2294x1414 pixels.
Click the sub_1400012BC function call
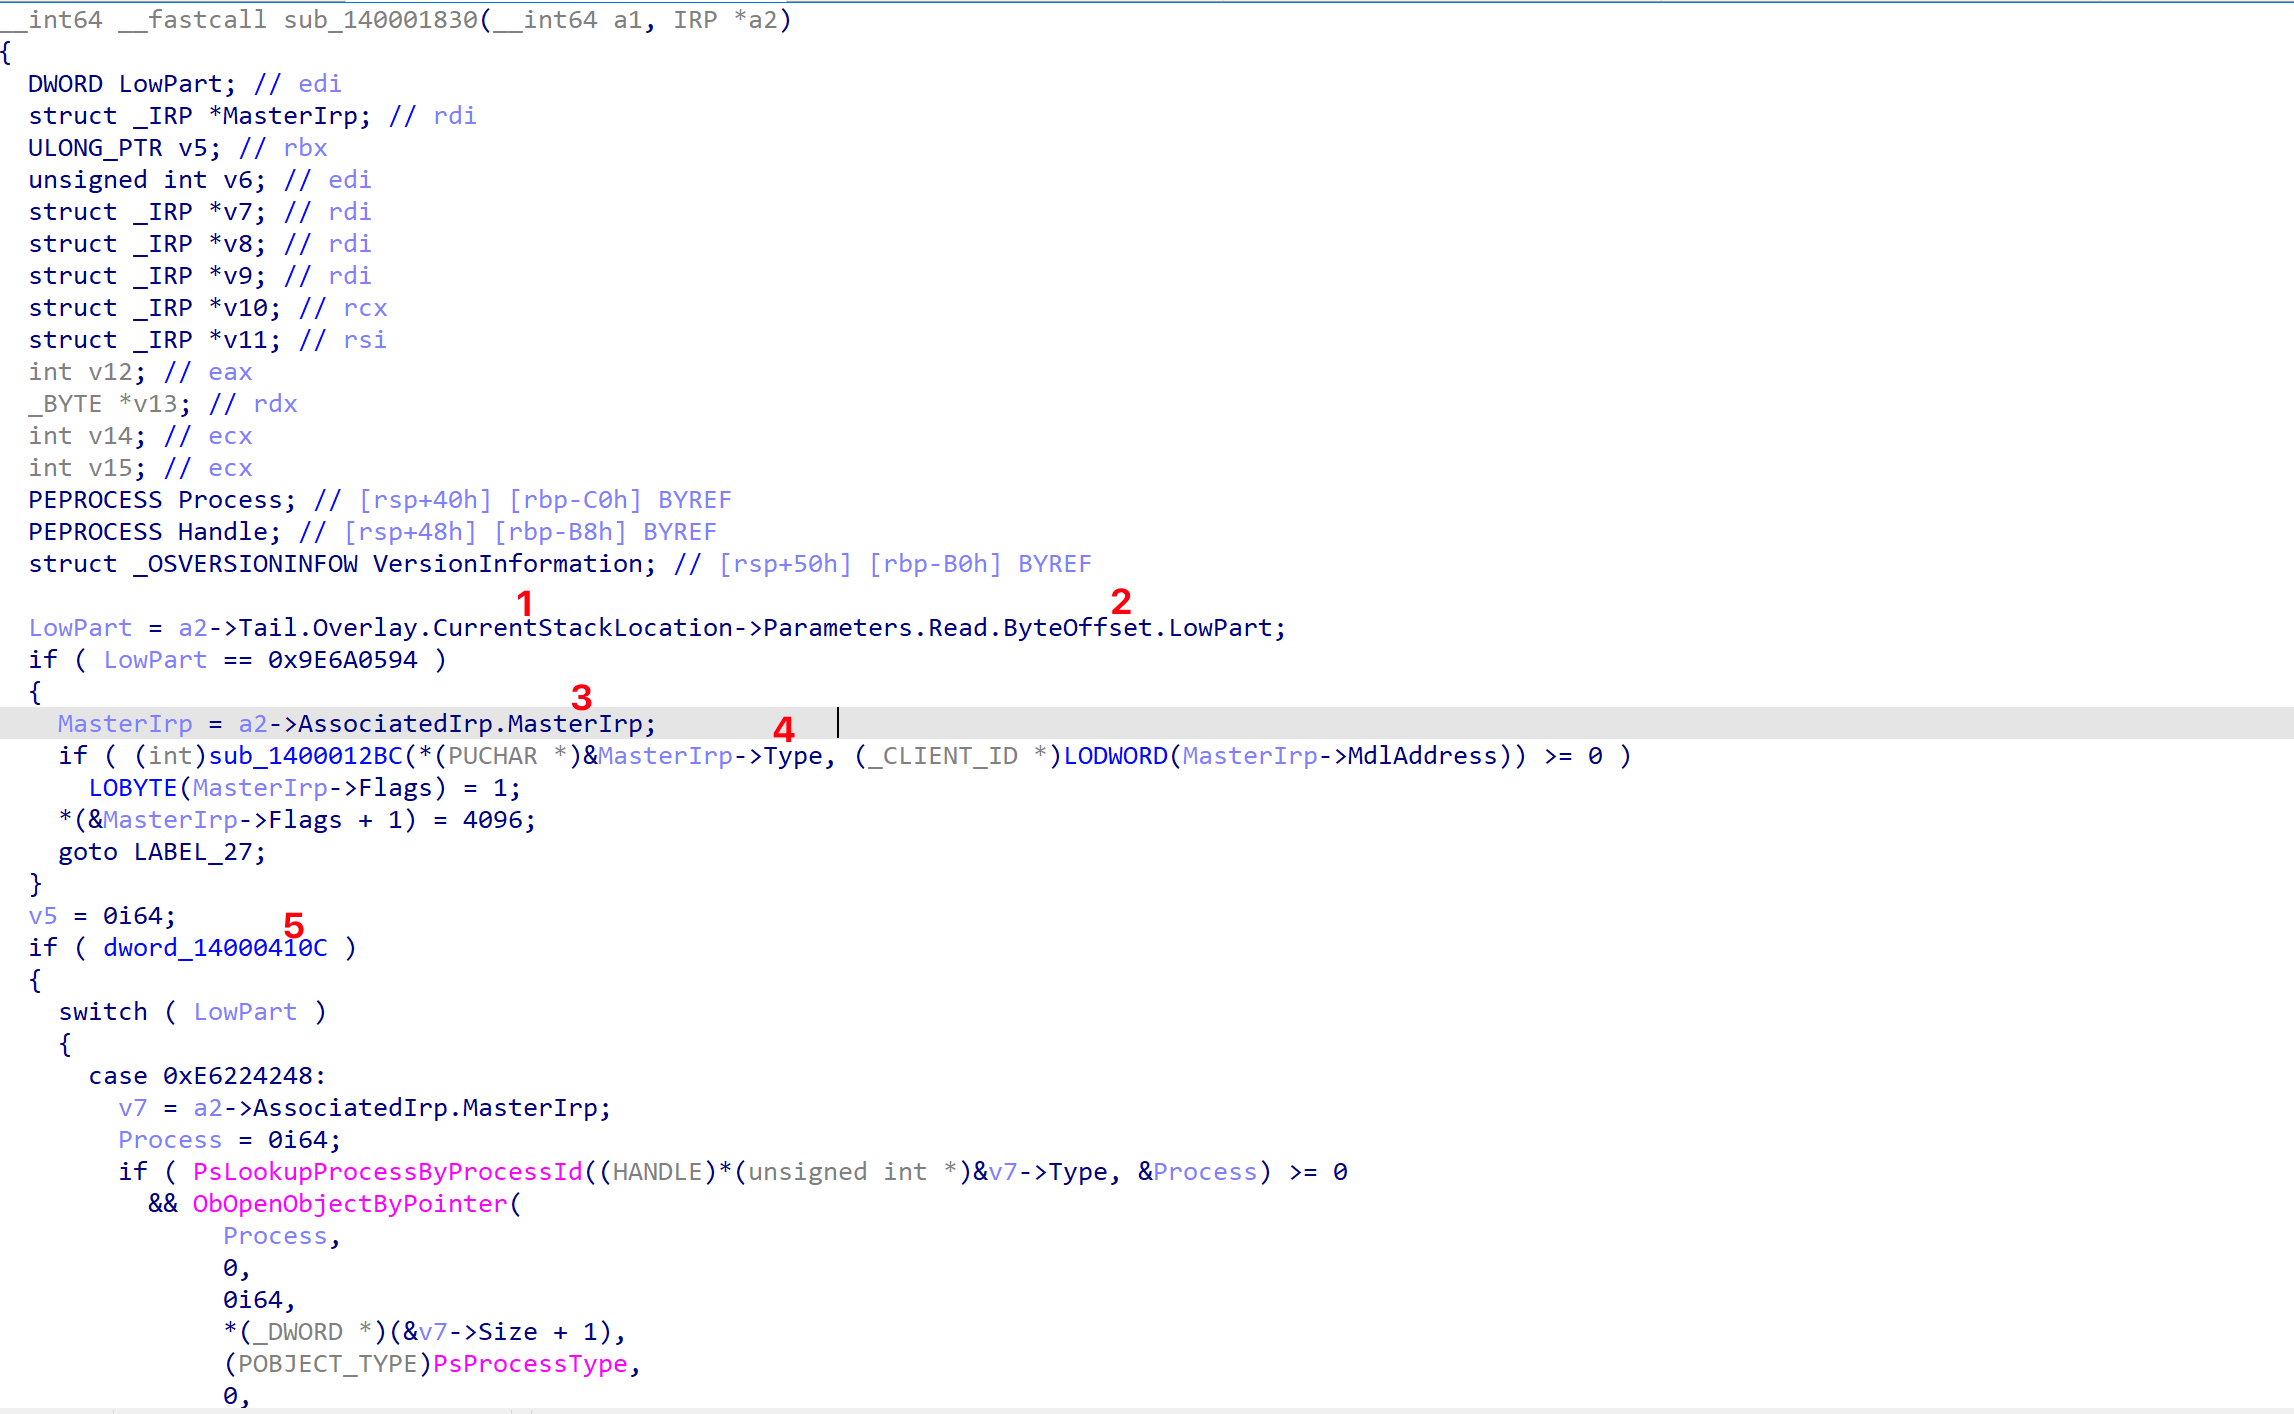(305, 756)
